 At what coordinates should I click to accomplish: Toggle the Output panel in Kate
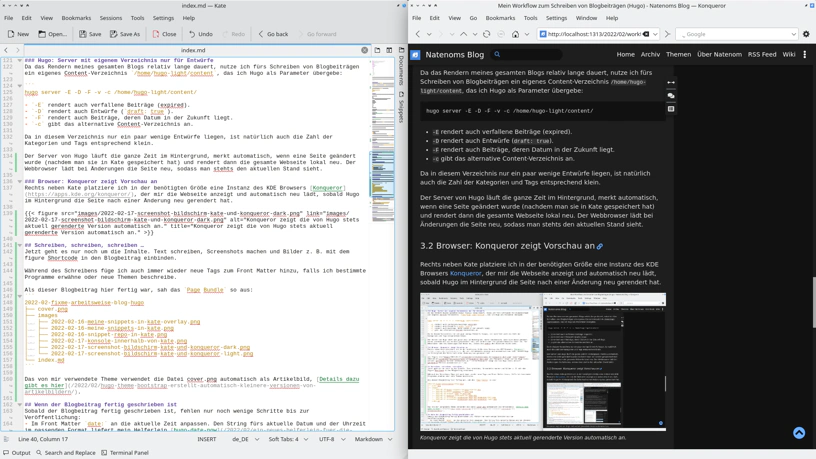click(x=17, y=453)
